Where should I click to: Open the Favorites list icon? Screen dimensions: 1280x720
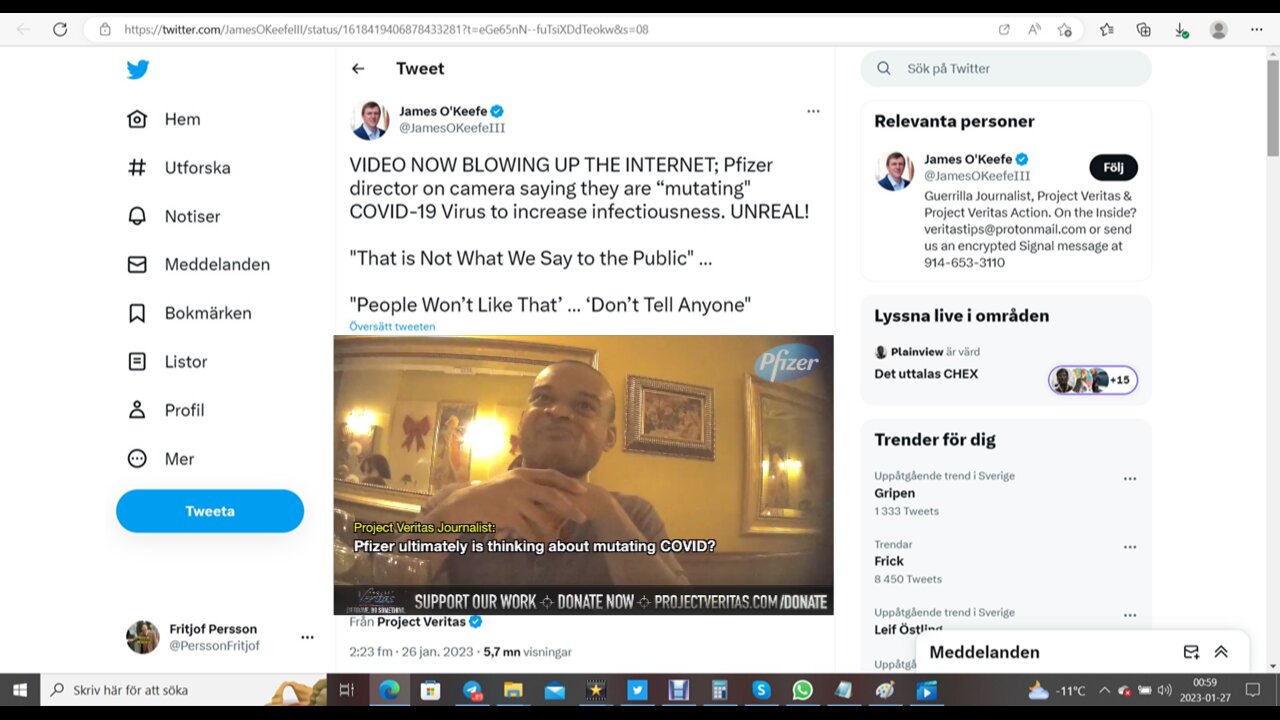click(1107, 29)
